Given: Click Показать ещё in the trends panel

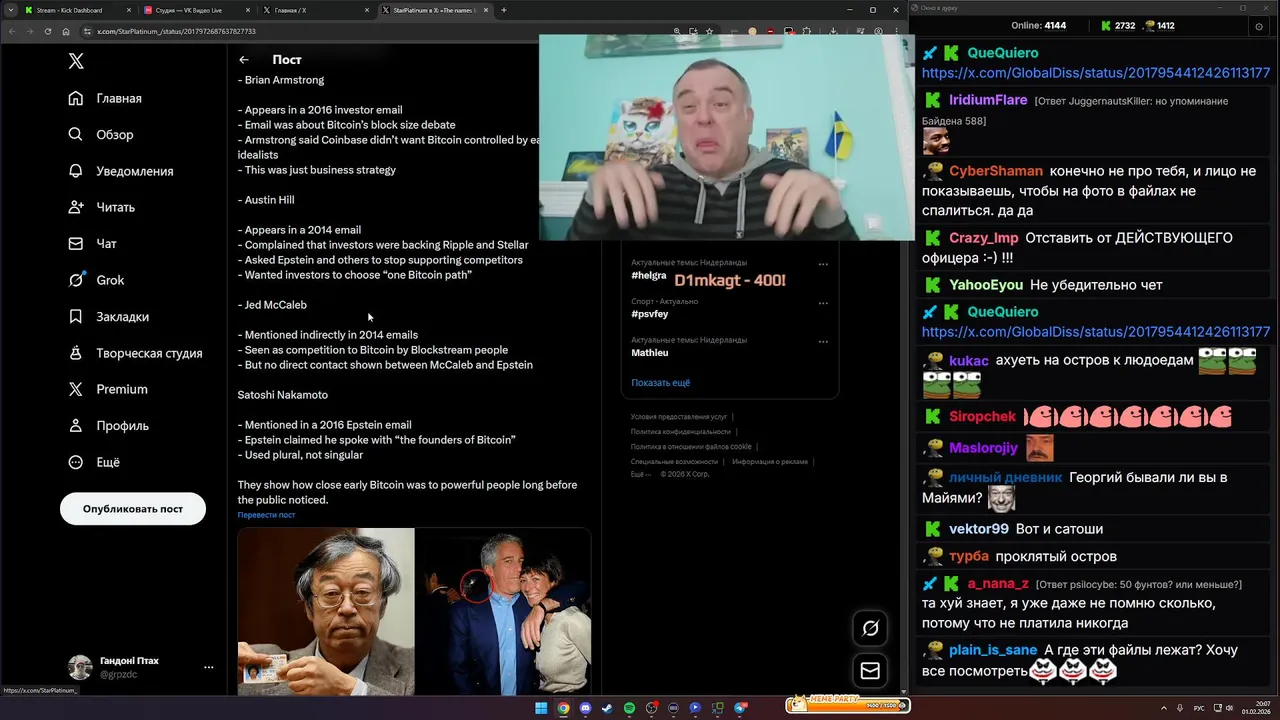Looking at the screenshot, I should point(660,383).
